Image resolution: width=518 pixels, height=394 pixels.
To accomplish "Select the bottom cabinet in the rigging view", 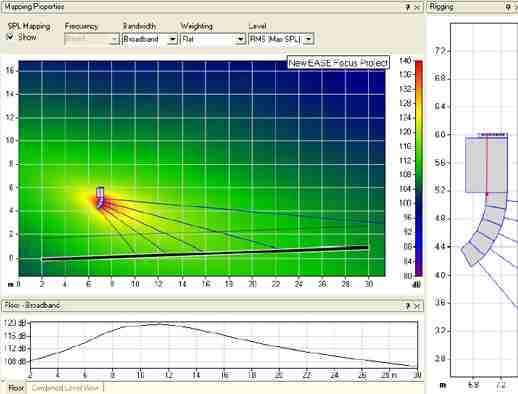I will tap(471, 254).
